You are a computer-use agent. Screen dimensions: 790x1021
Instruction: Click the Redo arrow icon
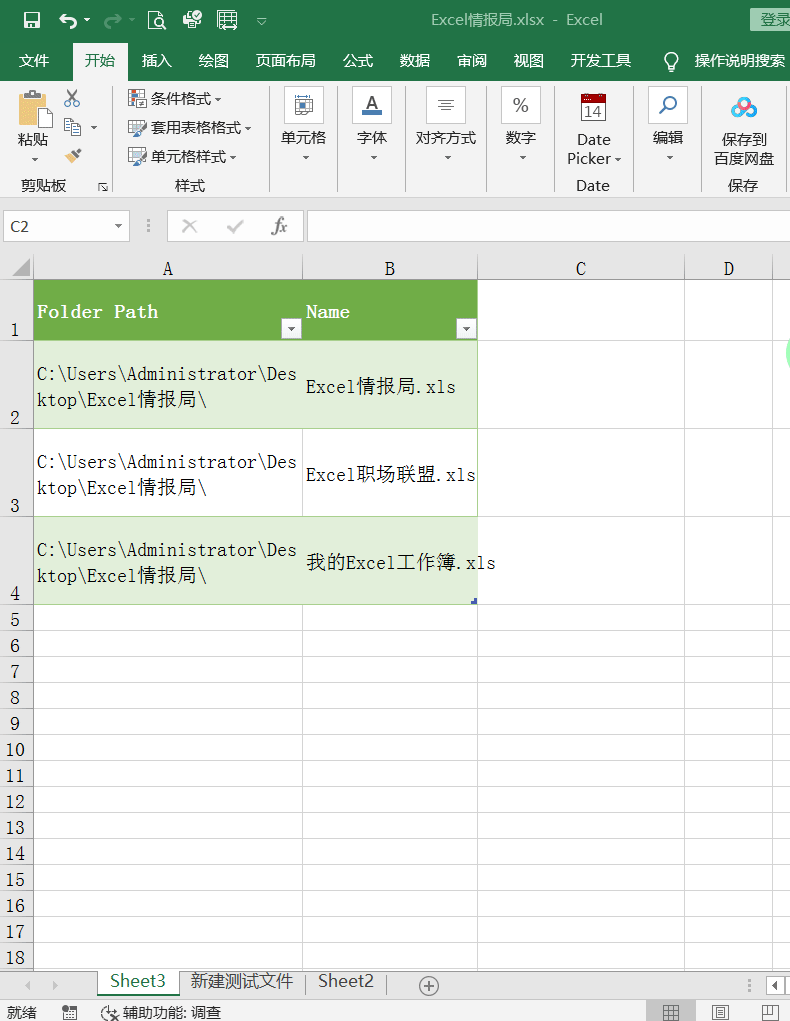(x=113, y=21)
